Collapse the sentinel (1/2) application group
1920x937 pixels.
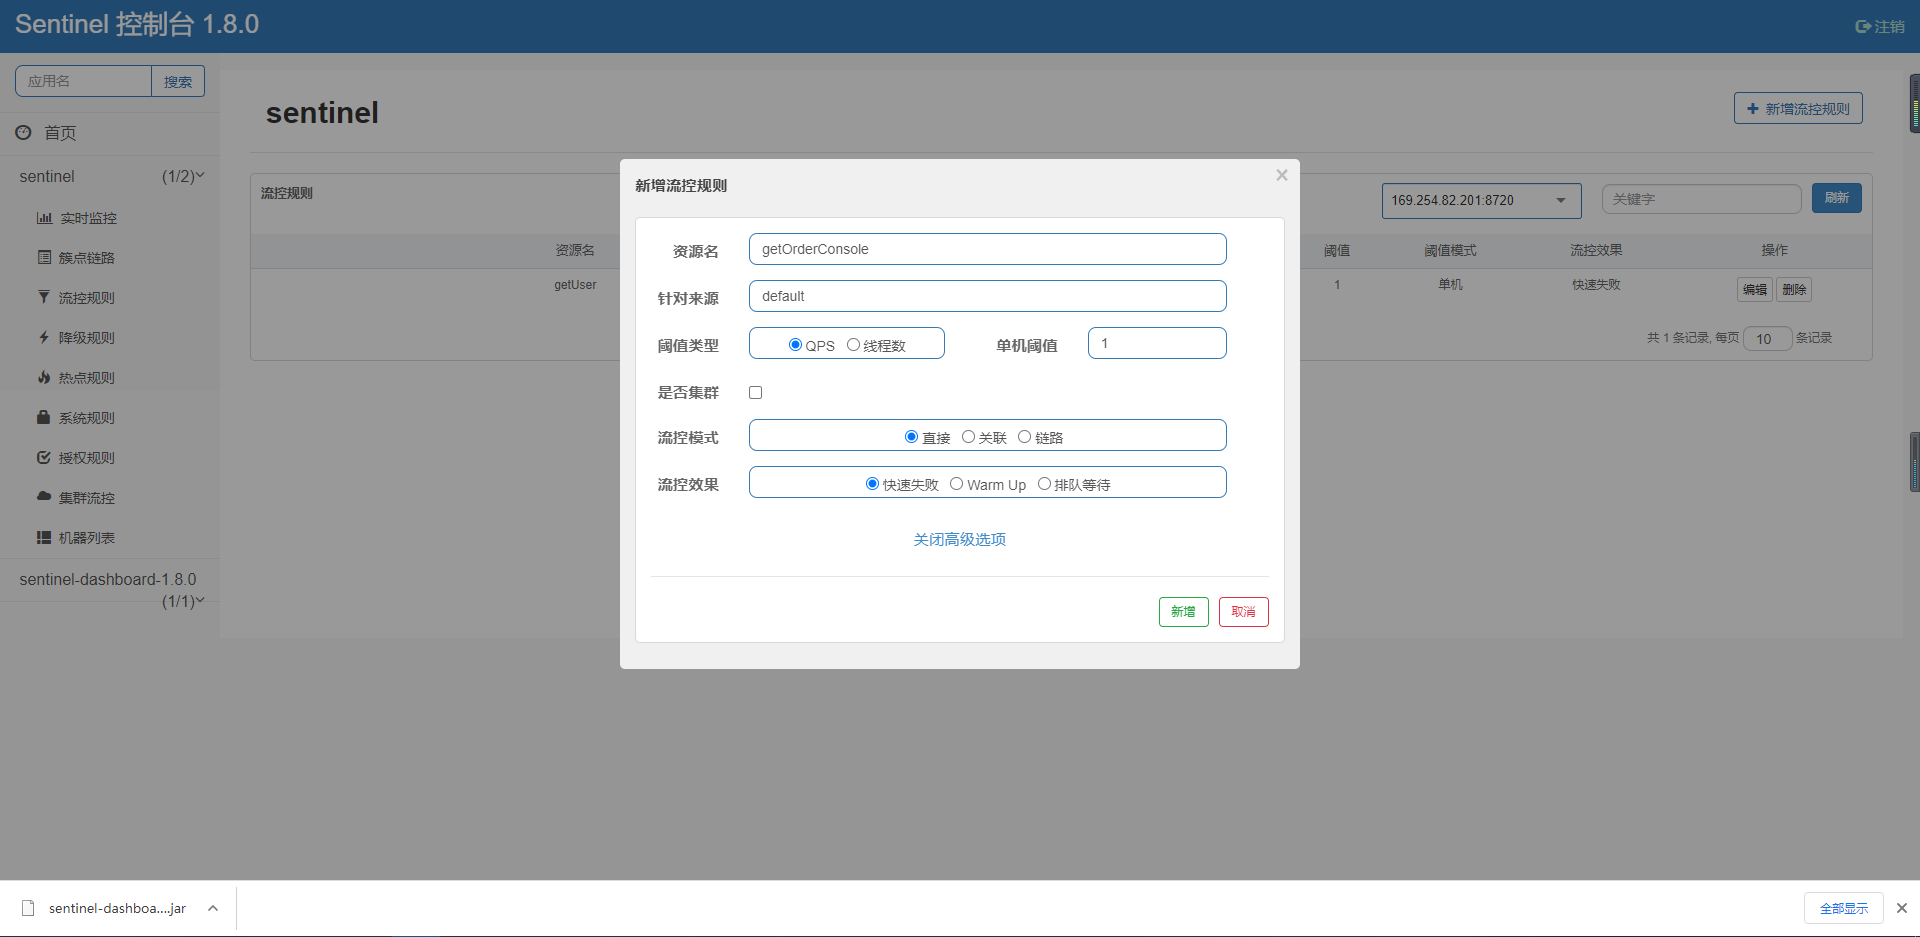(x=112, y=176)
